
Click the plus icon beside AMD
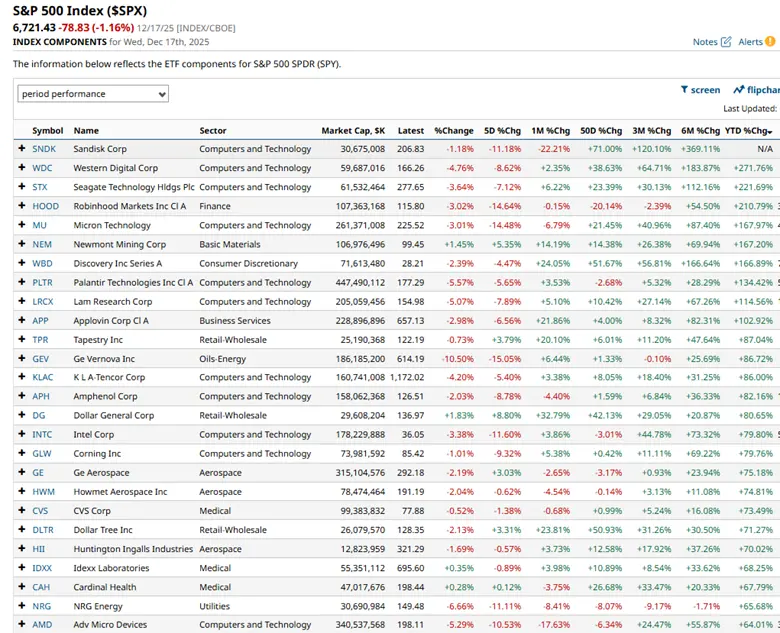click(x=21, y=625)
